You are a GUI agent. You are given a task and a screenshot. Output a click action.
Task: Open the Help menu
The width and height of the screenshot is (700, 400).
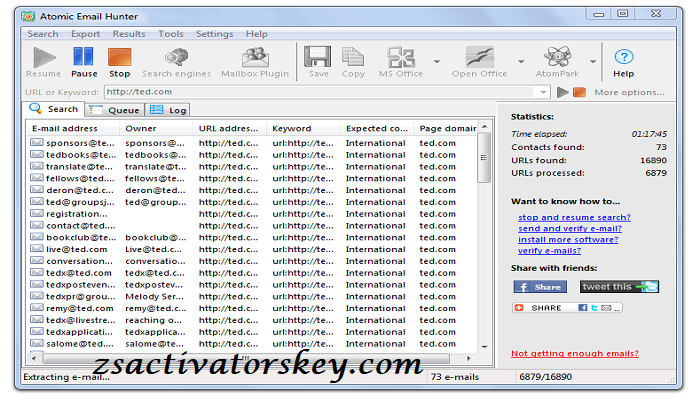[x=257, y=34]
